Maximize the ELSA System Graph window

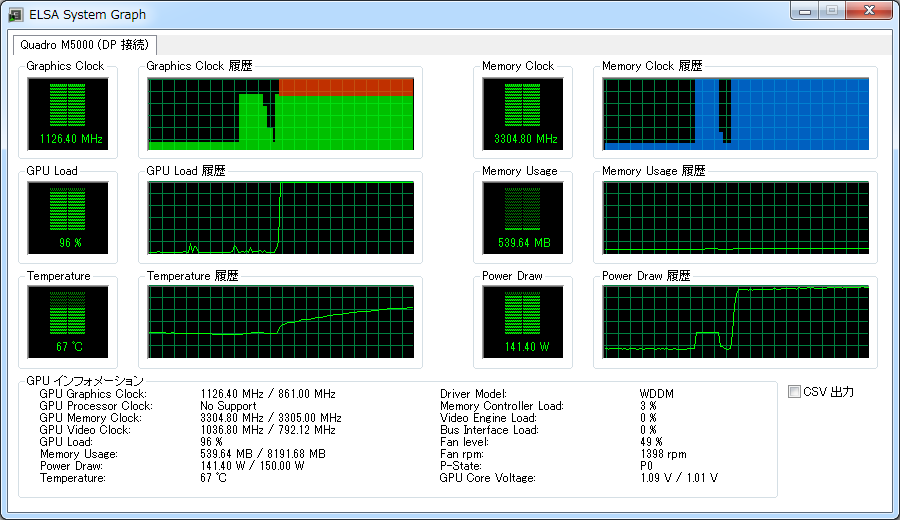pos(832,10)
